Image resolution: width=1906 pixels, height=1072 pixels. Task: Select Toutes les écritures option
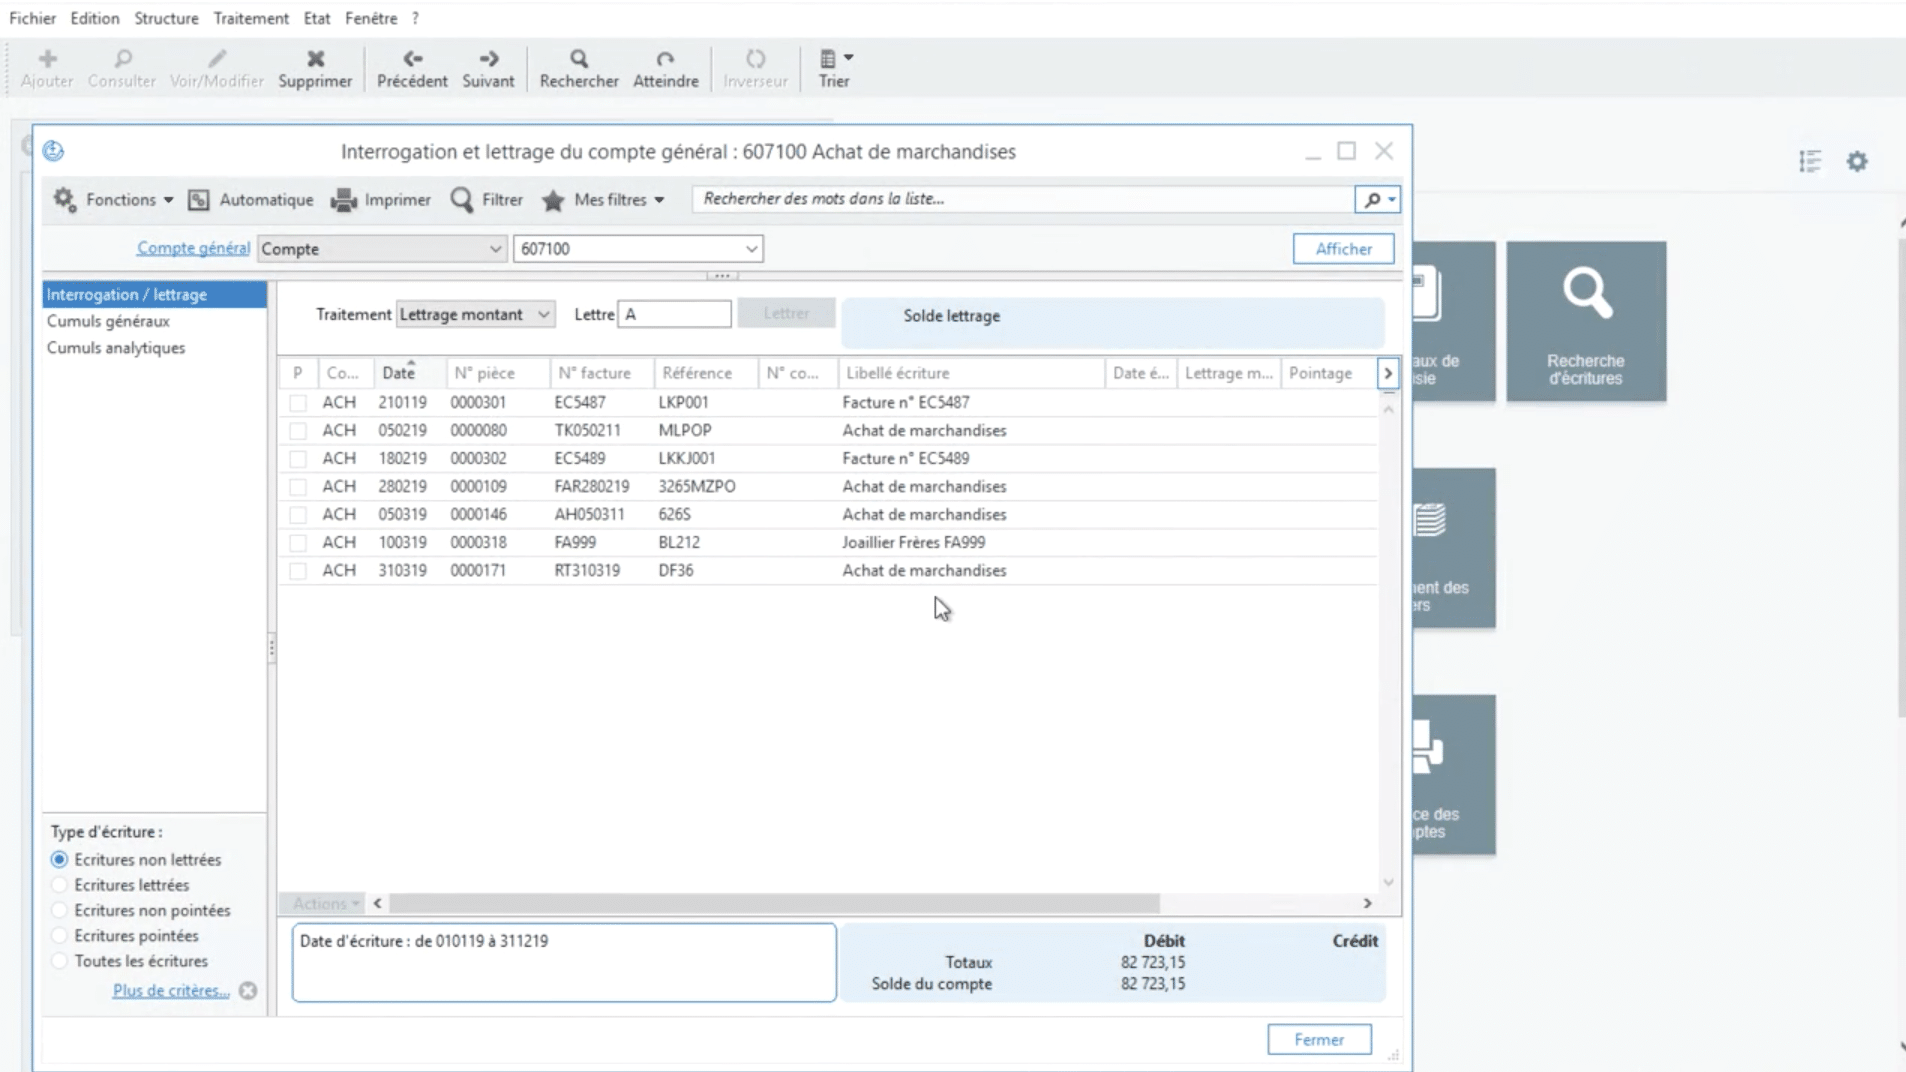(60, 961)
